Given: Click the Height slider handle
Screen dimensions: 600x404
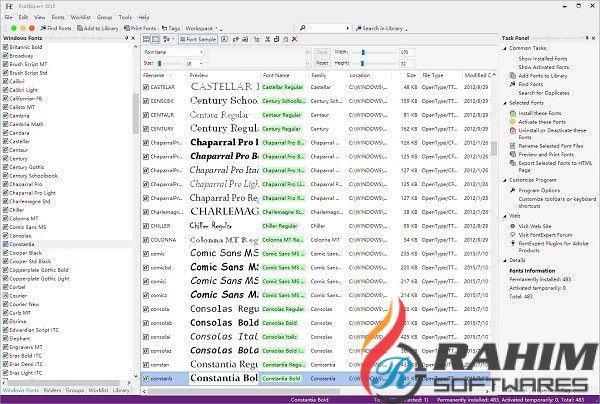Looking at the screenshot, I should coord(362,64).
